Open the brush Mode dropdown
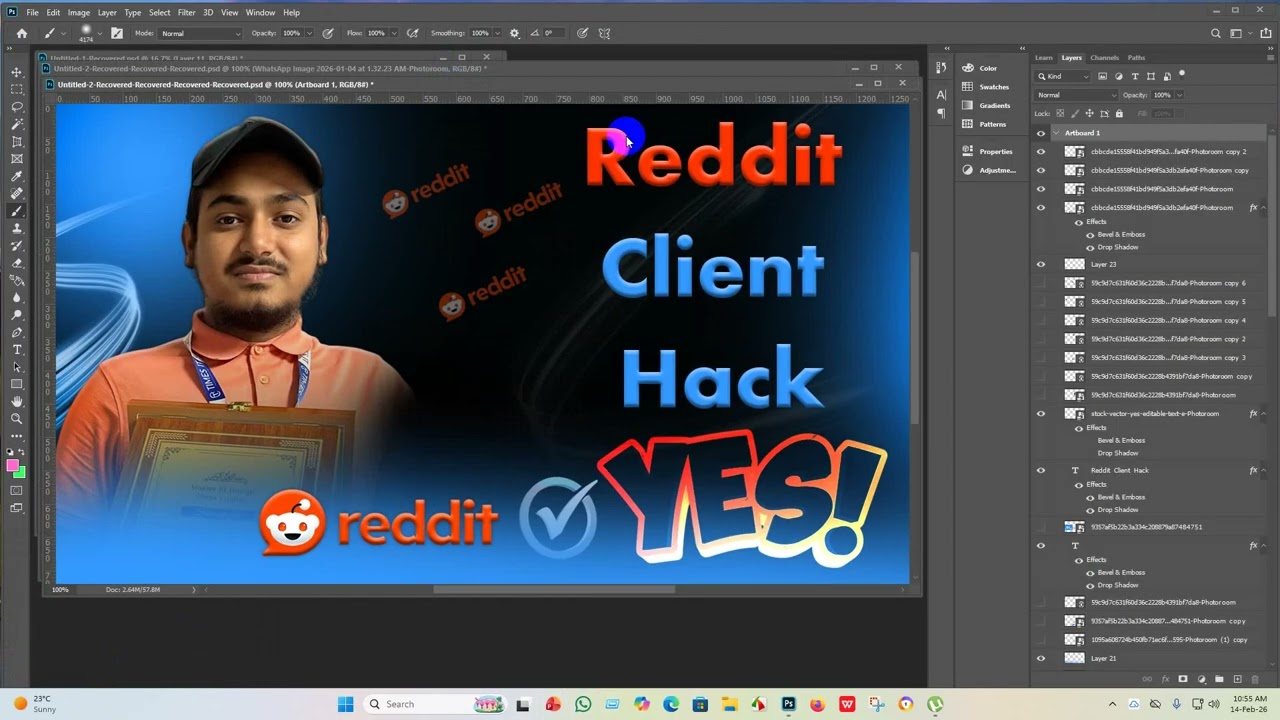This screenshot has width=1280, height=720. [x=200, y=33]
